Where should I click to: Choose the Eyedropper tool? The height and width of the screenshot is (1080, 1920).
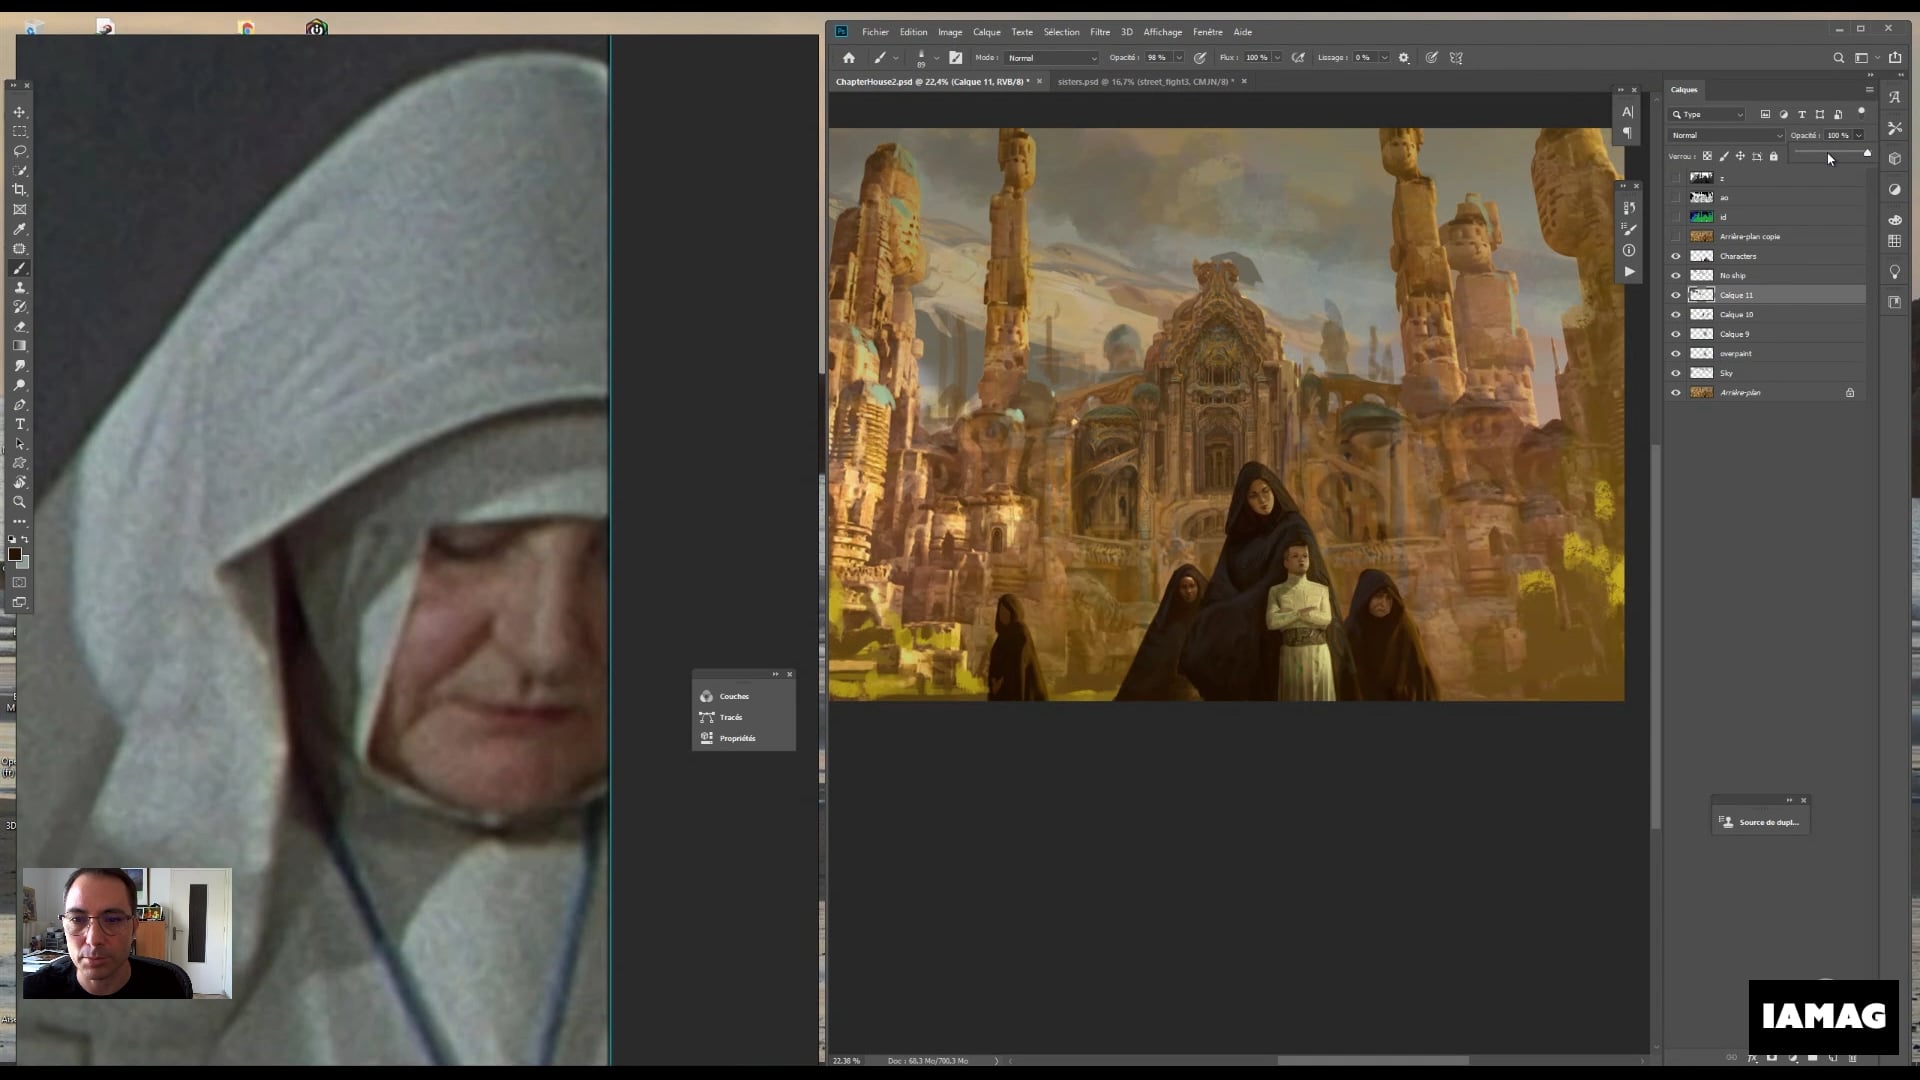[19, 229]
